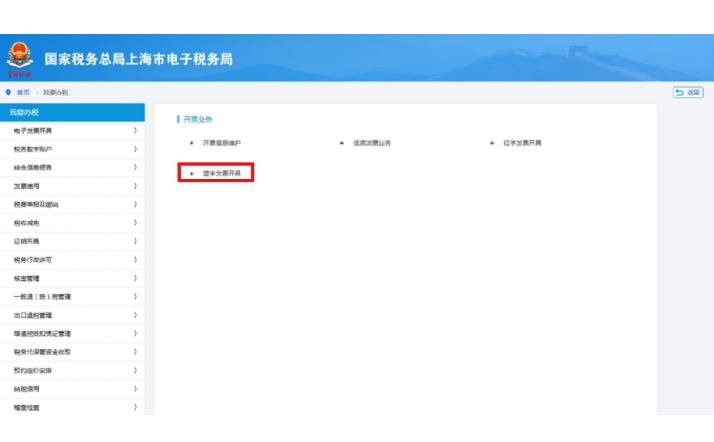Open 蓝字发票开具 link
The width and height of the screenshot is (714, 442).
pos(221,173)
